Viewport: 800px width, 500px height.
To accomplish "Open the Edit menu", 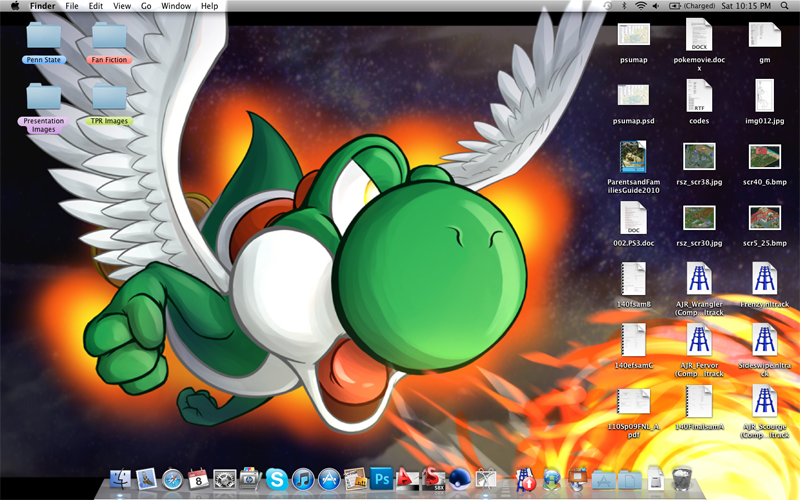I will (x=96, y=6).
